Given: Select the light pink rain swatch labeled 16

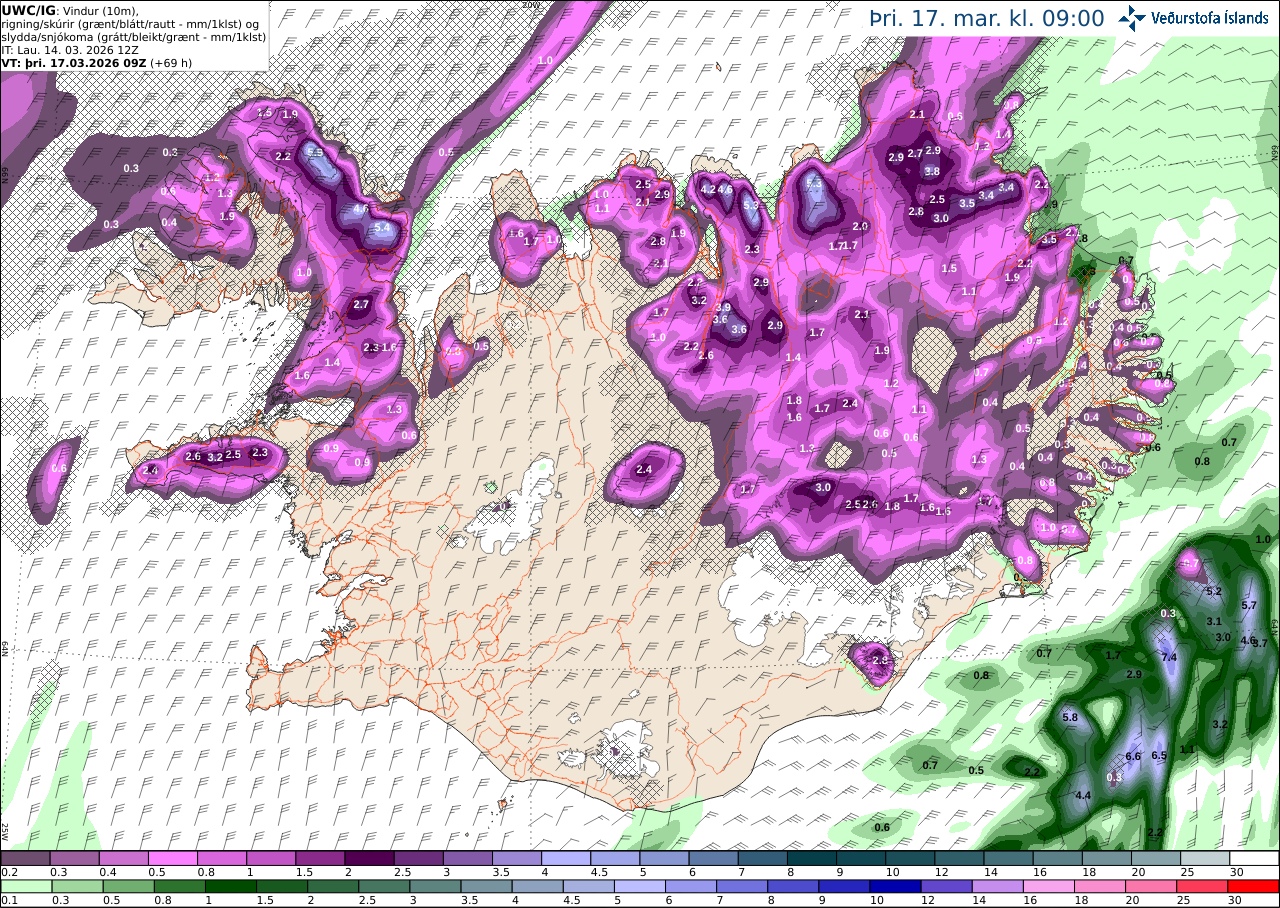Looking at the screenshot, I should (1049, 886).
